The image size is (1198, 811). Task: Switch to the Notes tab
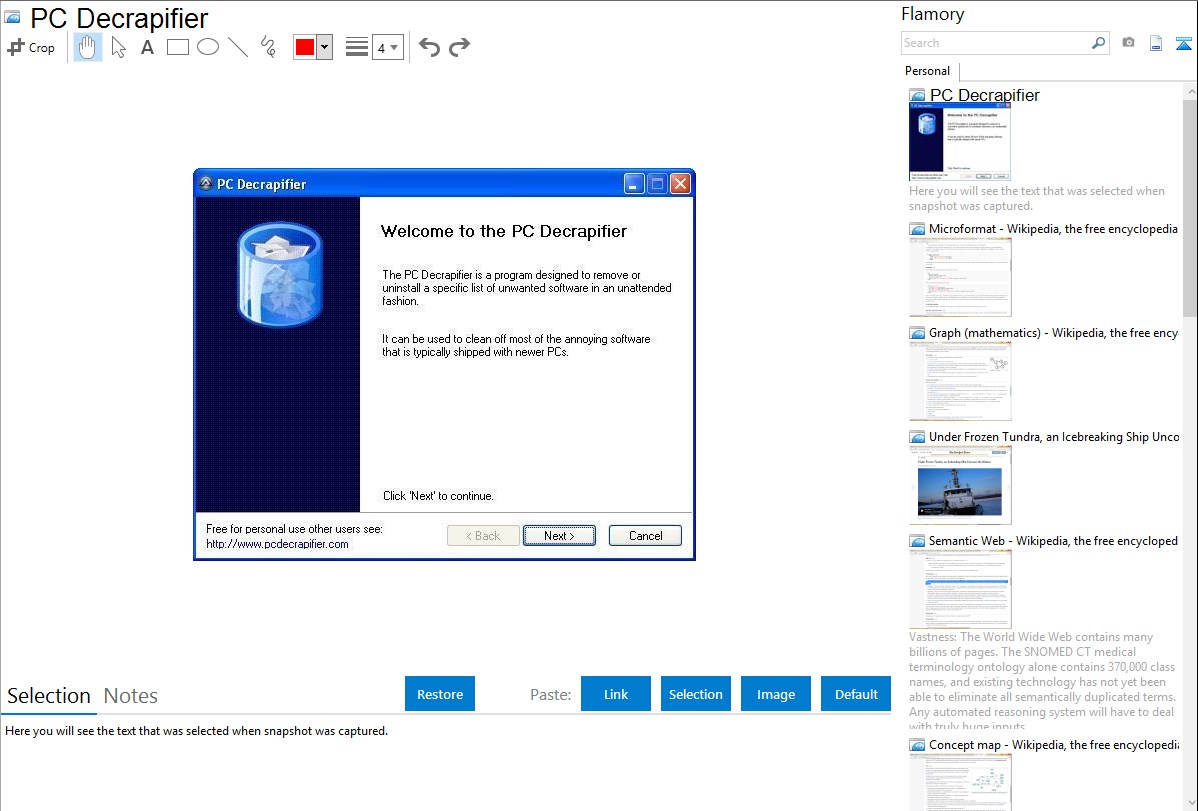click(x=131, y=696)
